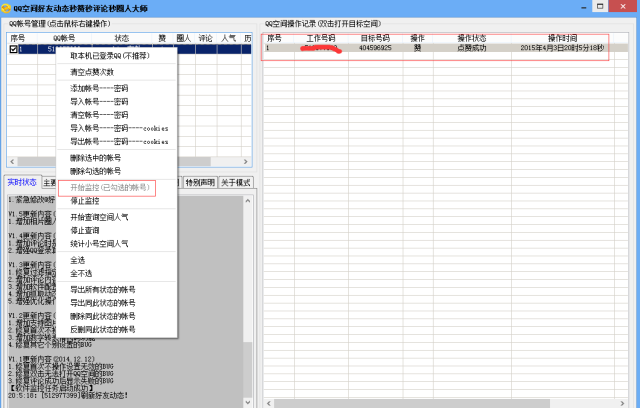This screenshot has width=640, height=408.
Task: Select 导入帐号----密码----cookies menu entry
Action: [x=119, y=128]
